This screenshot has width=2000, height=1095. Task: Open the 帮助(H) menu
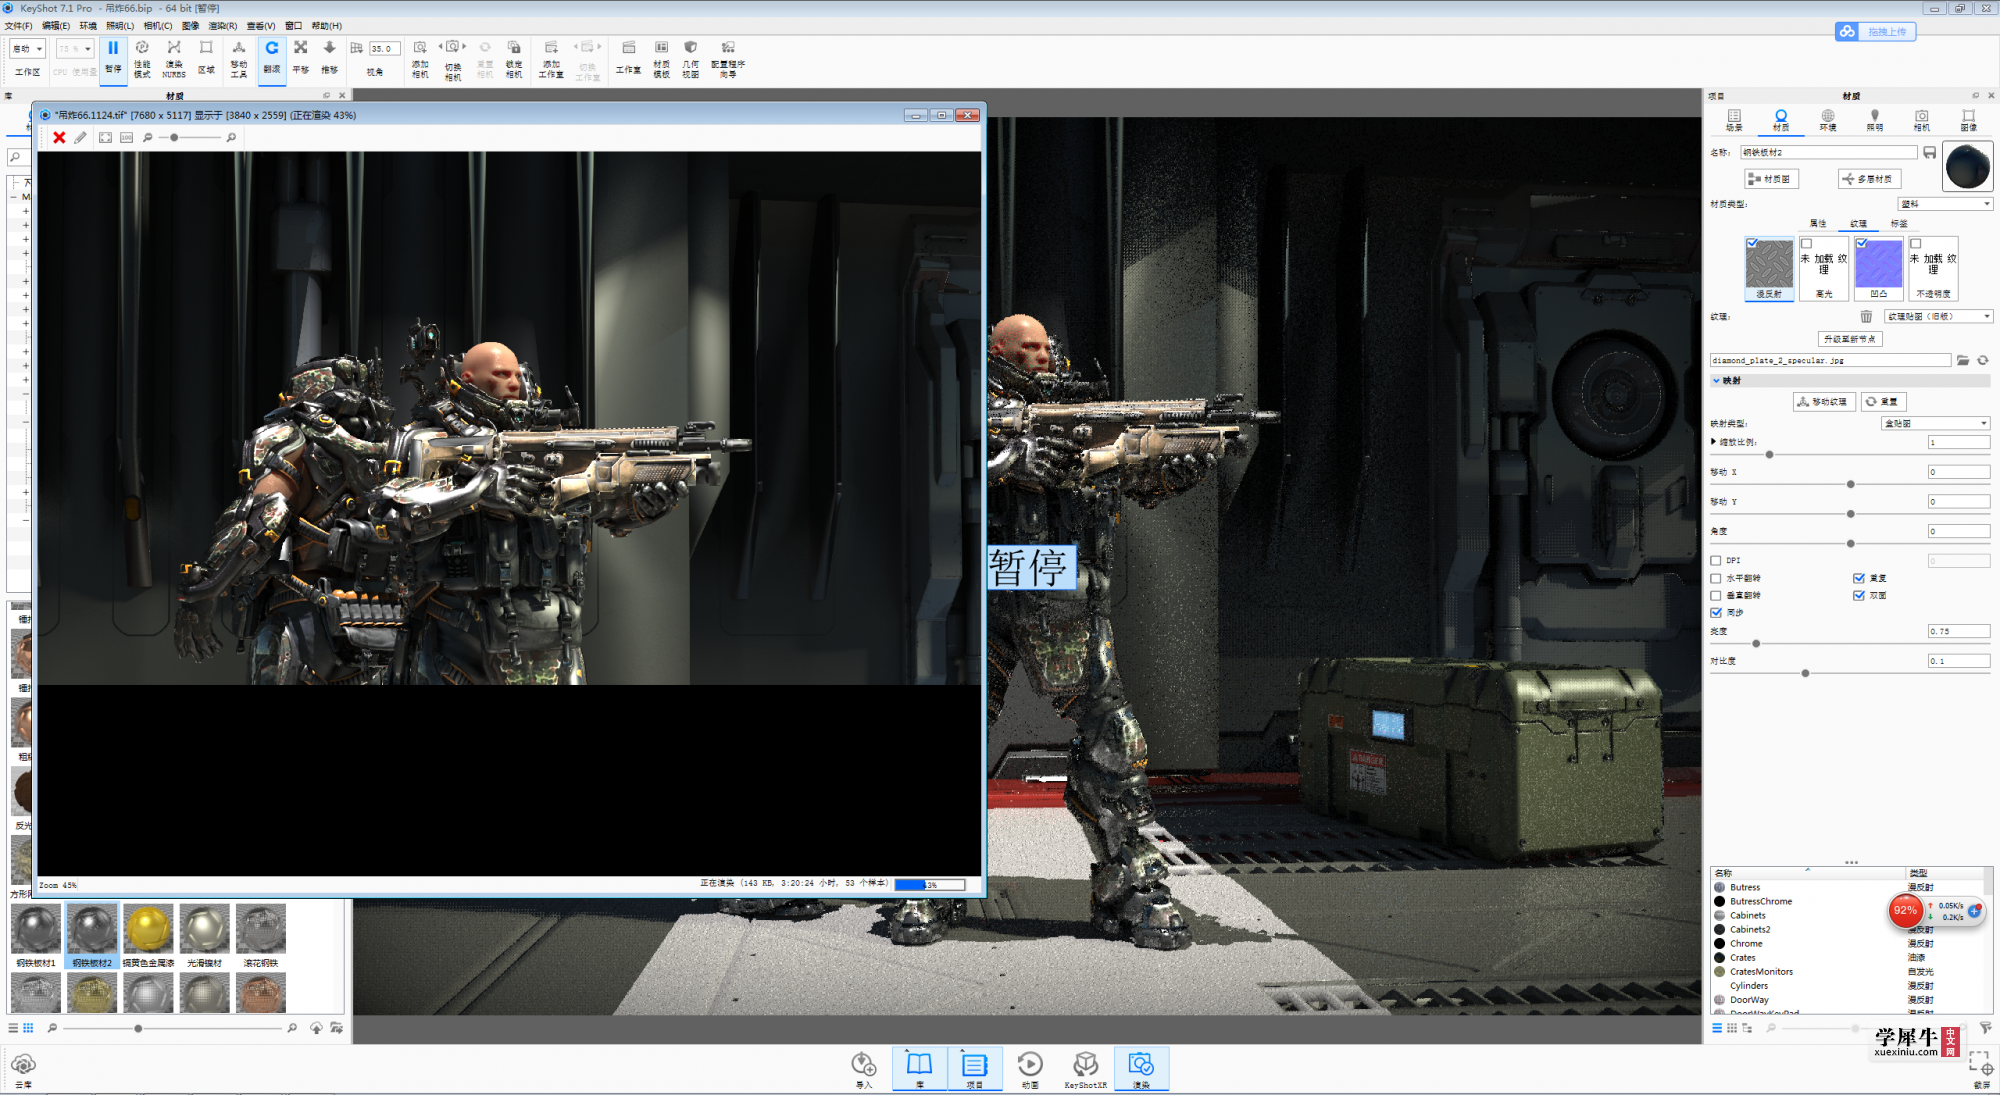tap(326, 26)
